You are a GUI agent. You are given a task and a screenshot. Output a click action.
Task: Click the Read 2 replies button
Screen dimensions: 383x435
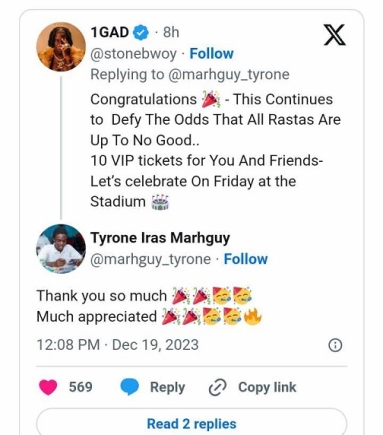191,424
